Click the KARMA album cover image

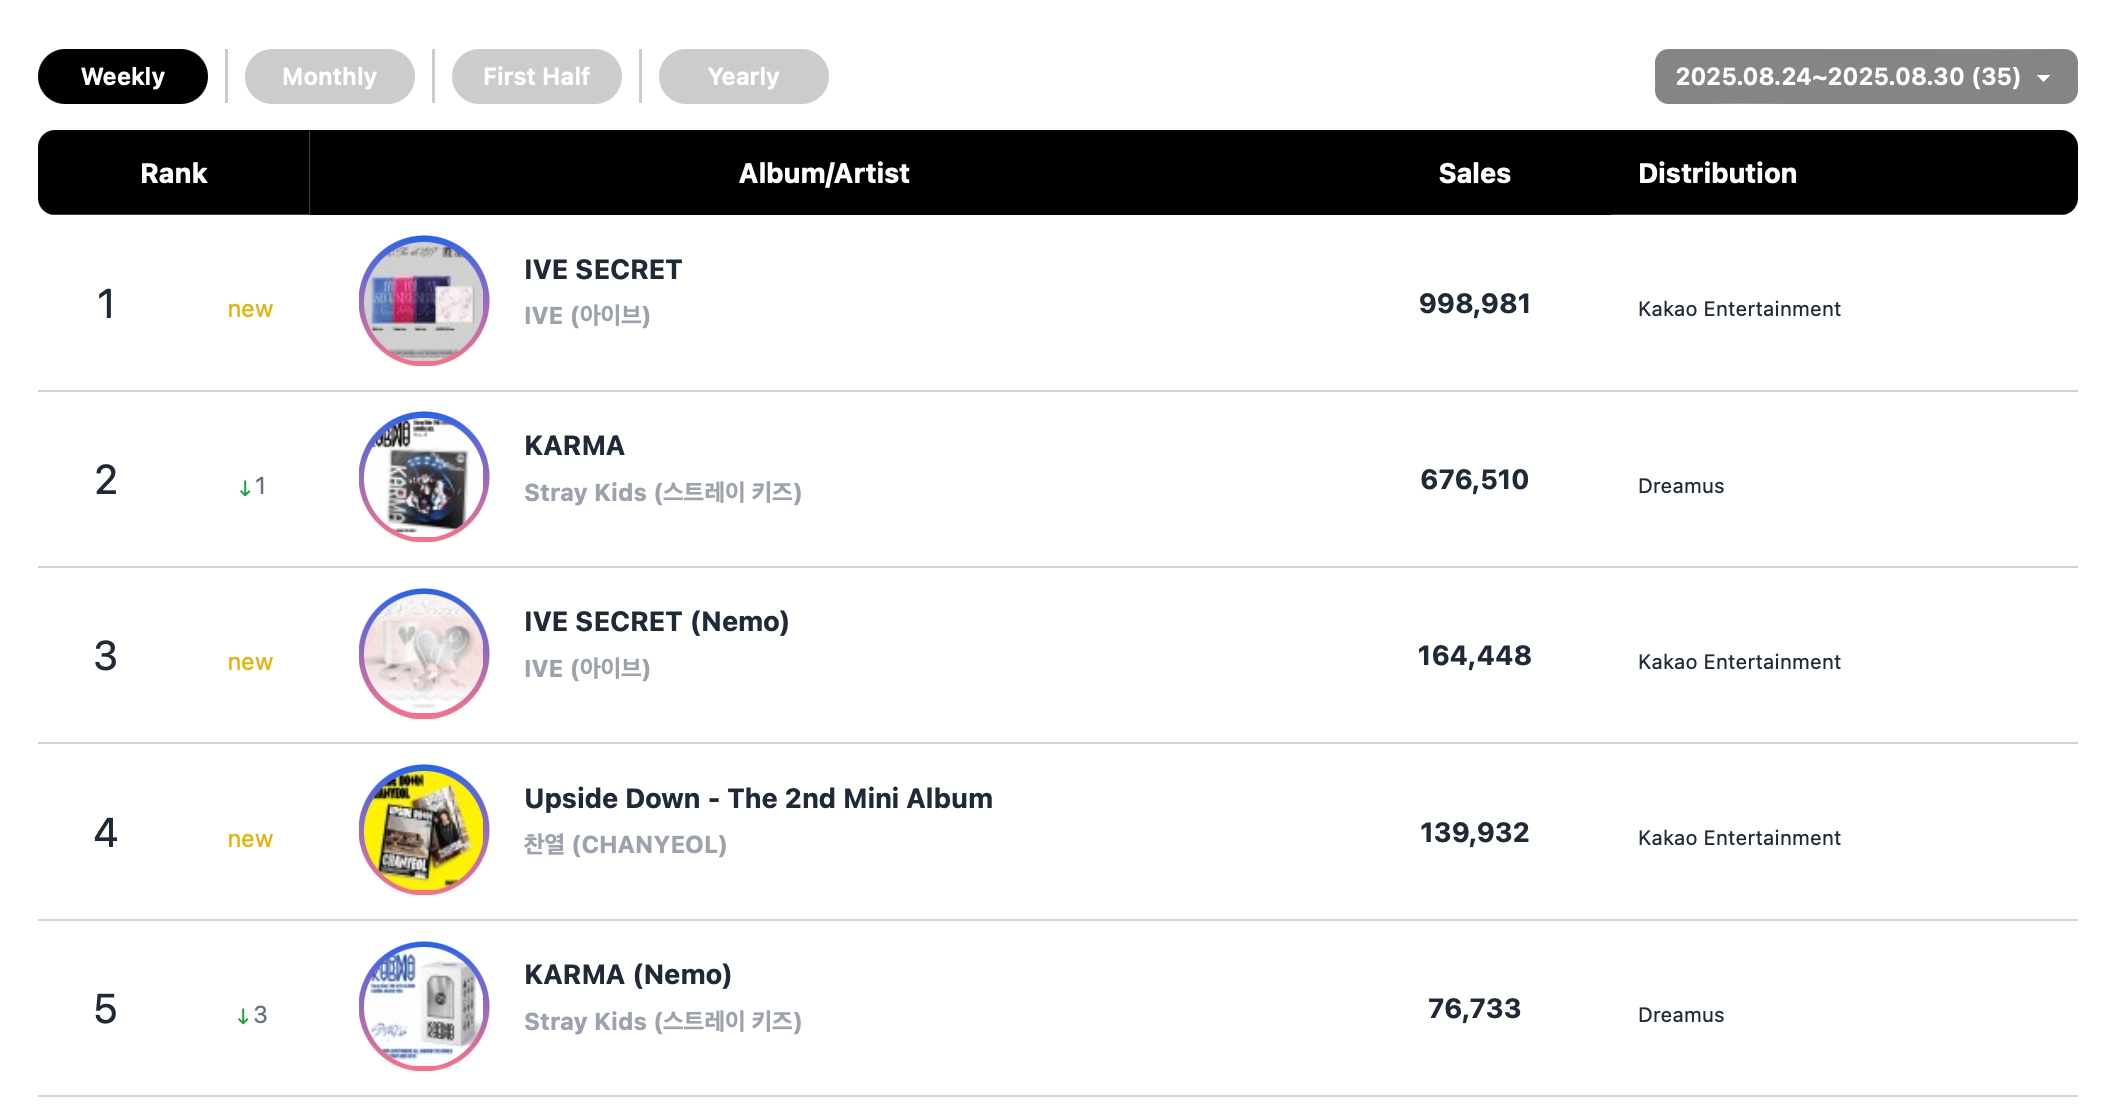(x=424, y=477)
